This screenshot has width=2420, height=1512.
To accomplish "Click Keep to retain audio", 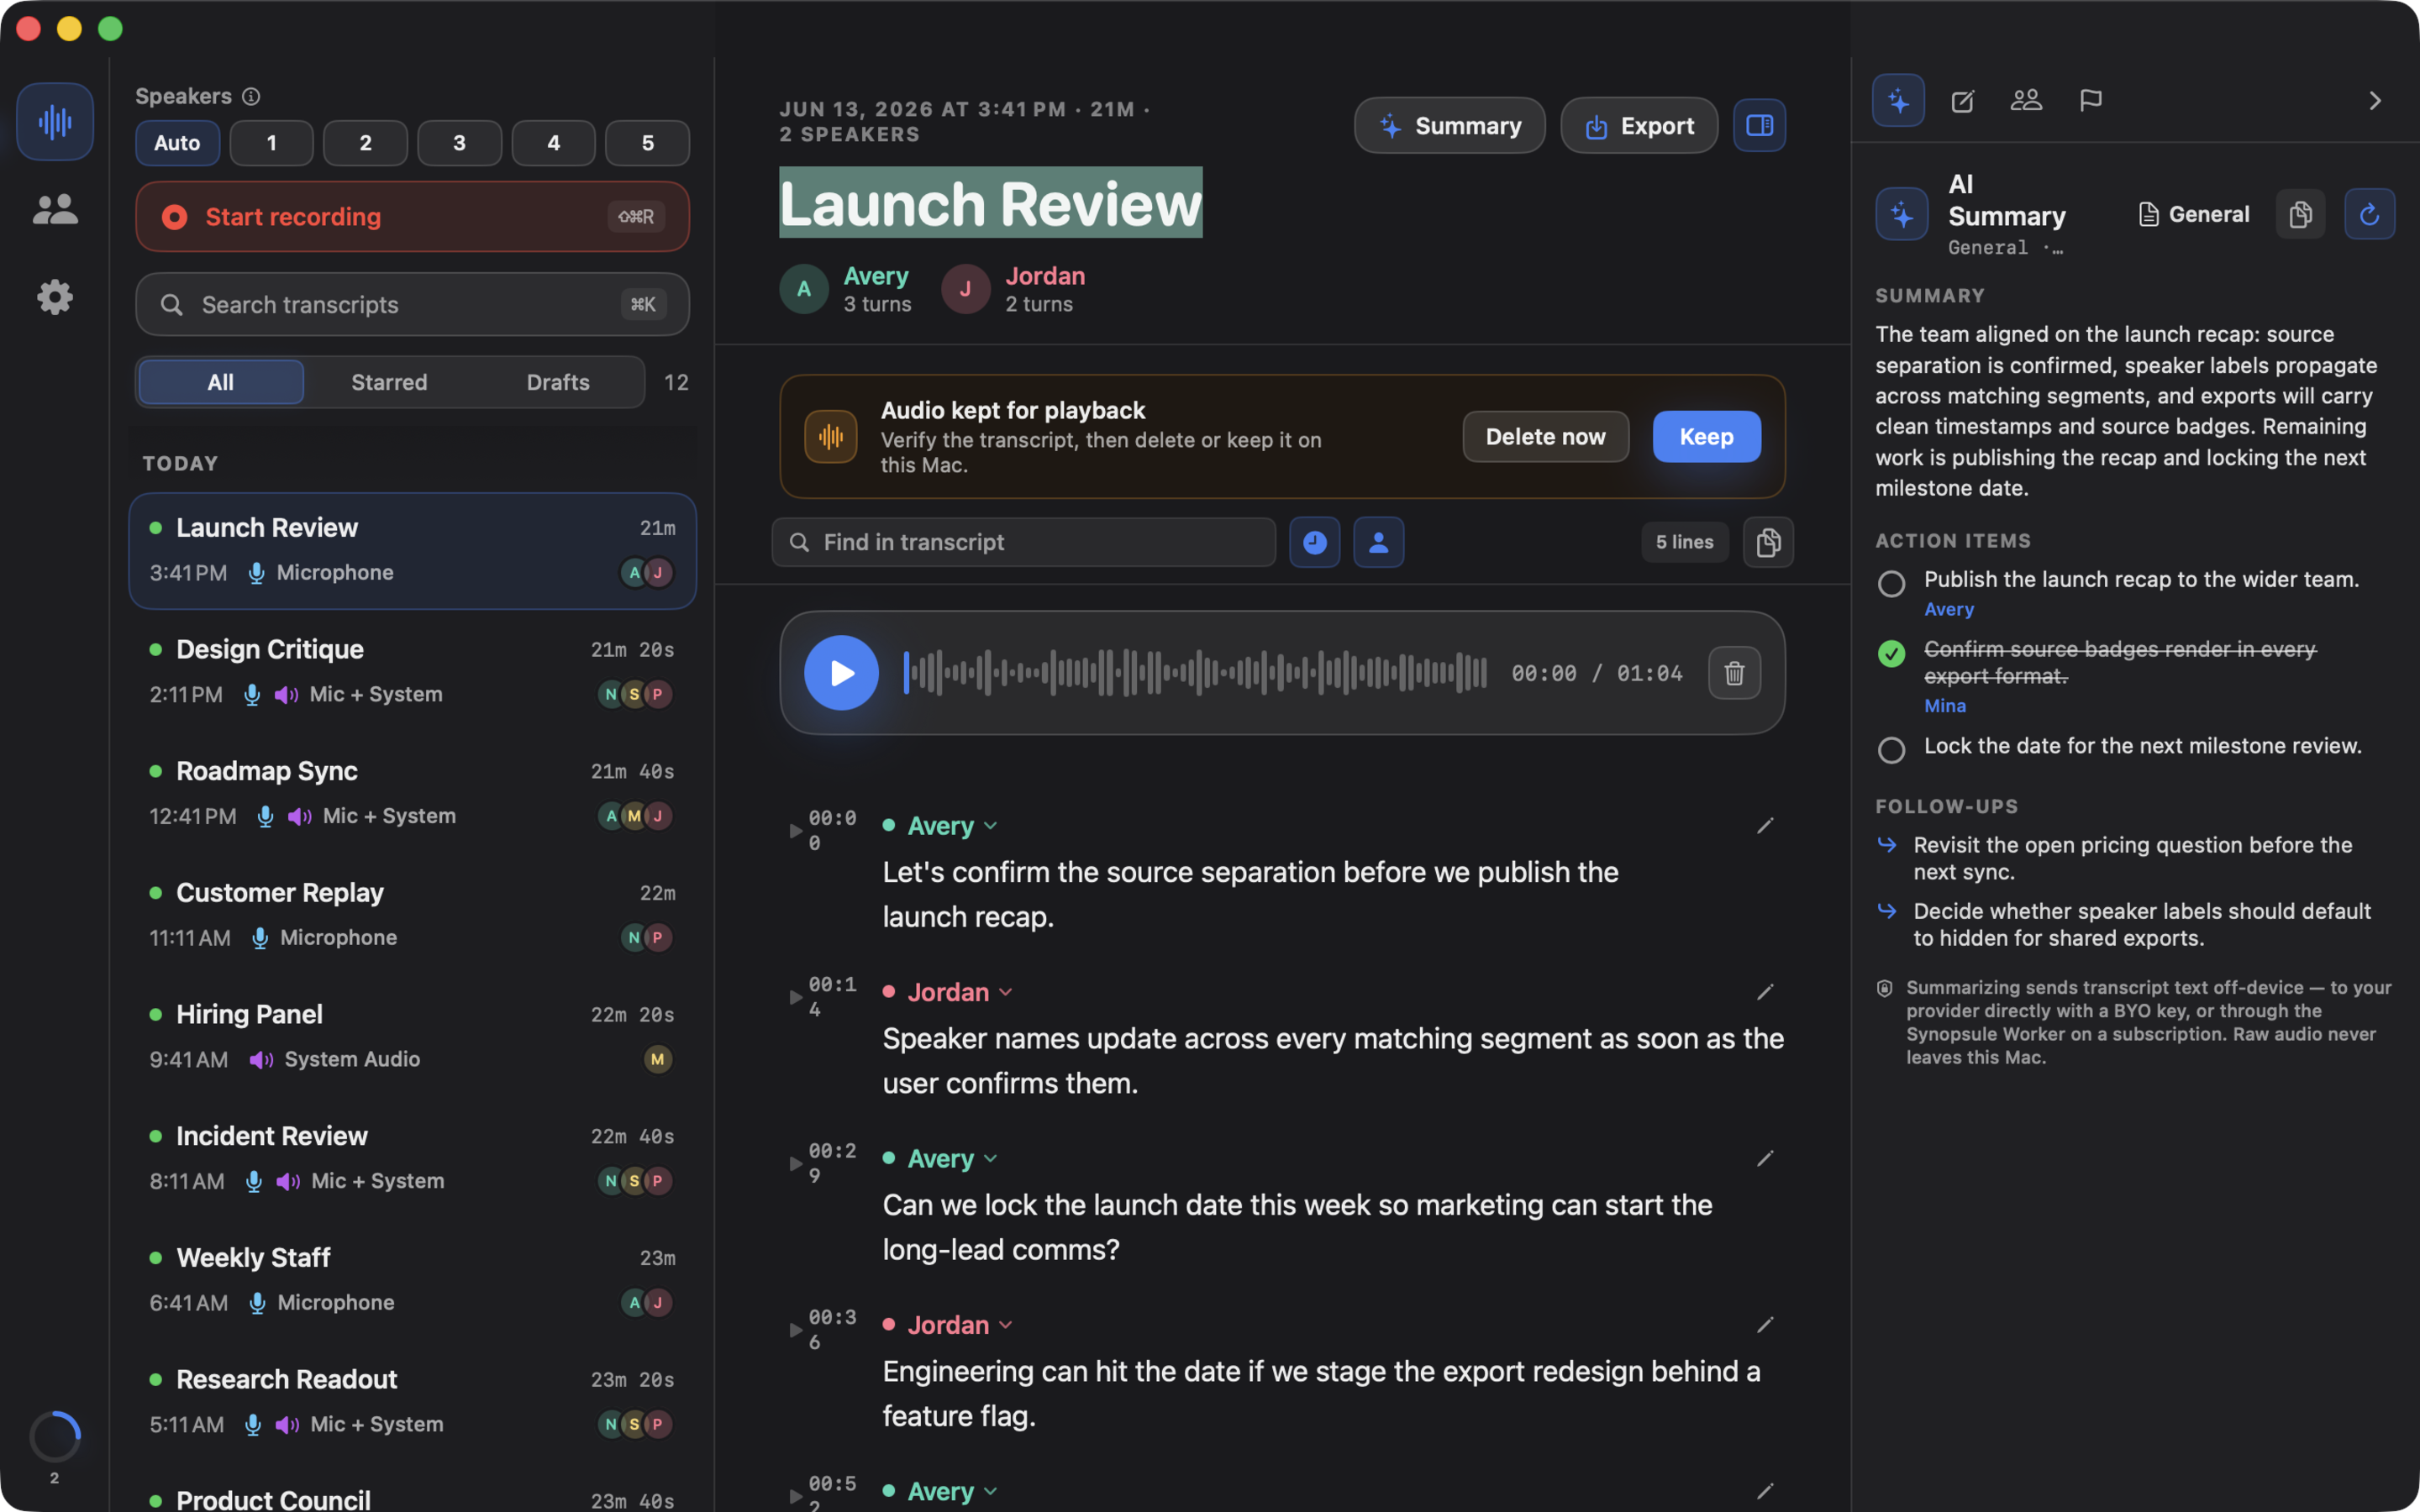I will (1706, 437).
